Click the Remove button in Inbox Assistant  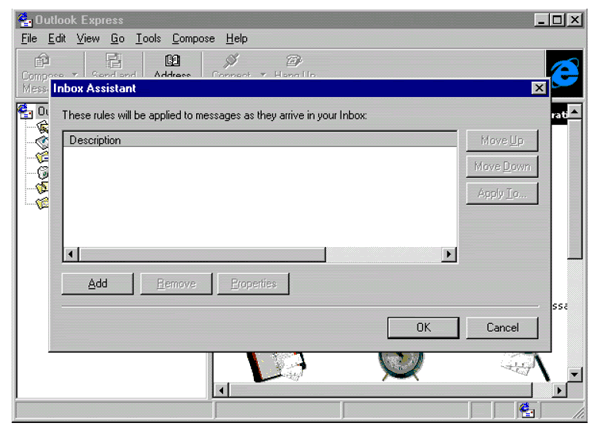(176, 284)
